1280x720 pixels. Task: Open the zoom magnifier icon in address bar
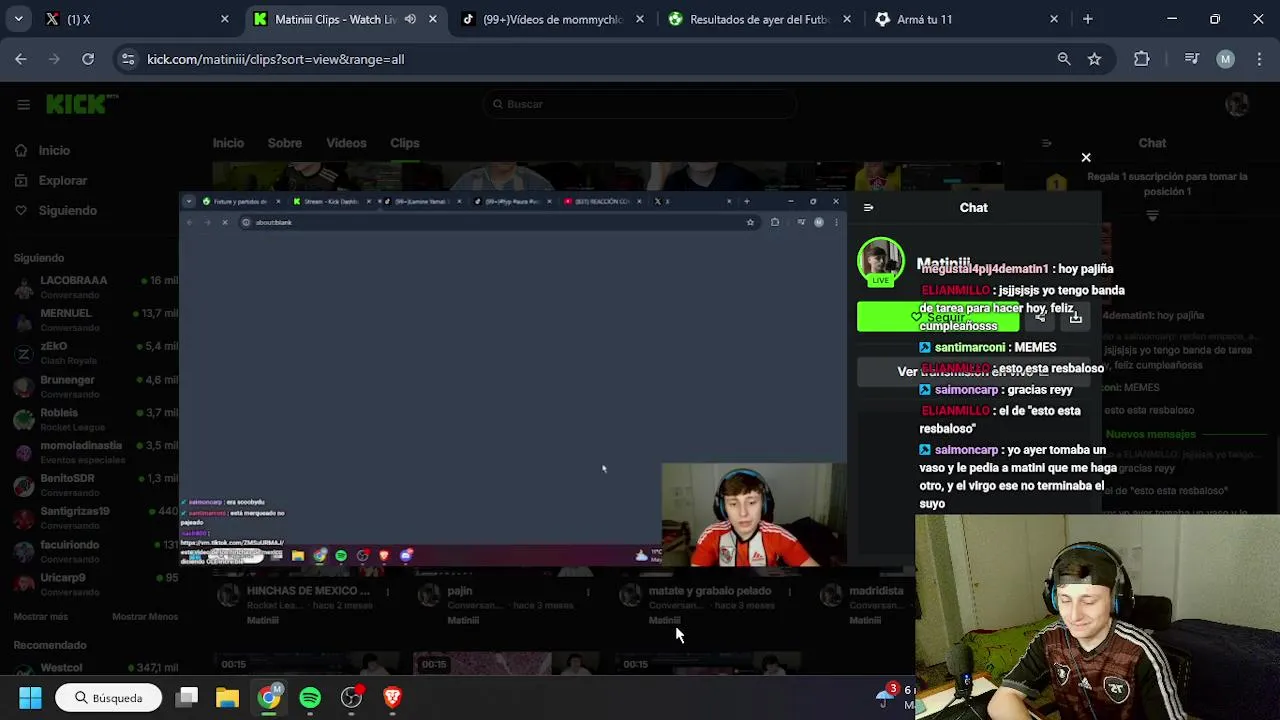click(1064, 59)
